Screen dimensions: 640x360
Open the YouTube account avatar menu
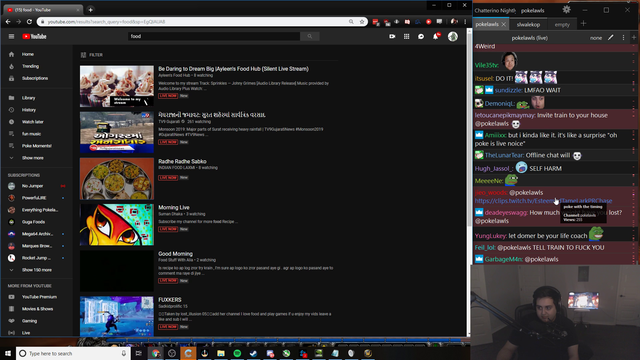click(453, 36)
